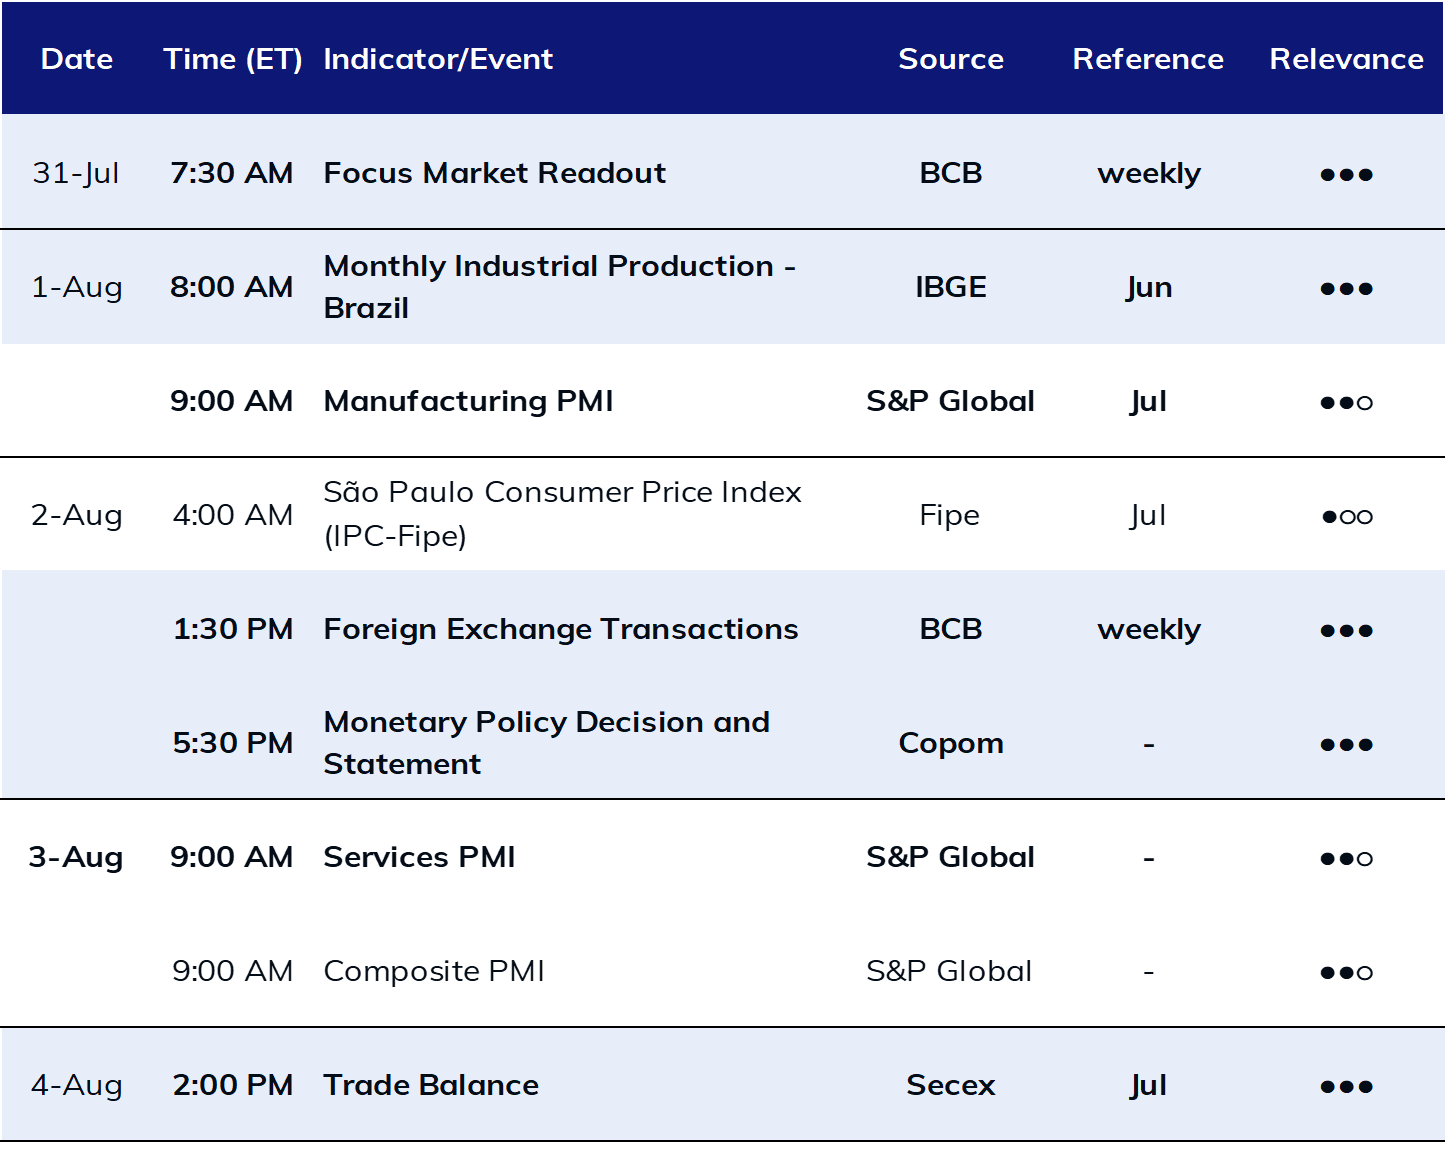Open the Trade Balance event

click(431, 1085)
